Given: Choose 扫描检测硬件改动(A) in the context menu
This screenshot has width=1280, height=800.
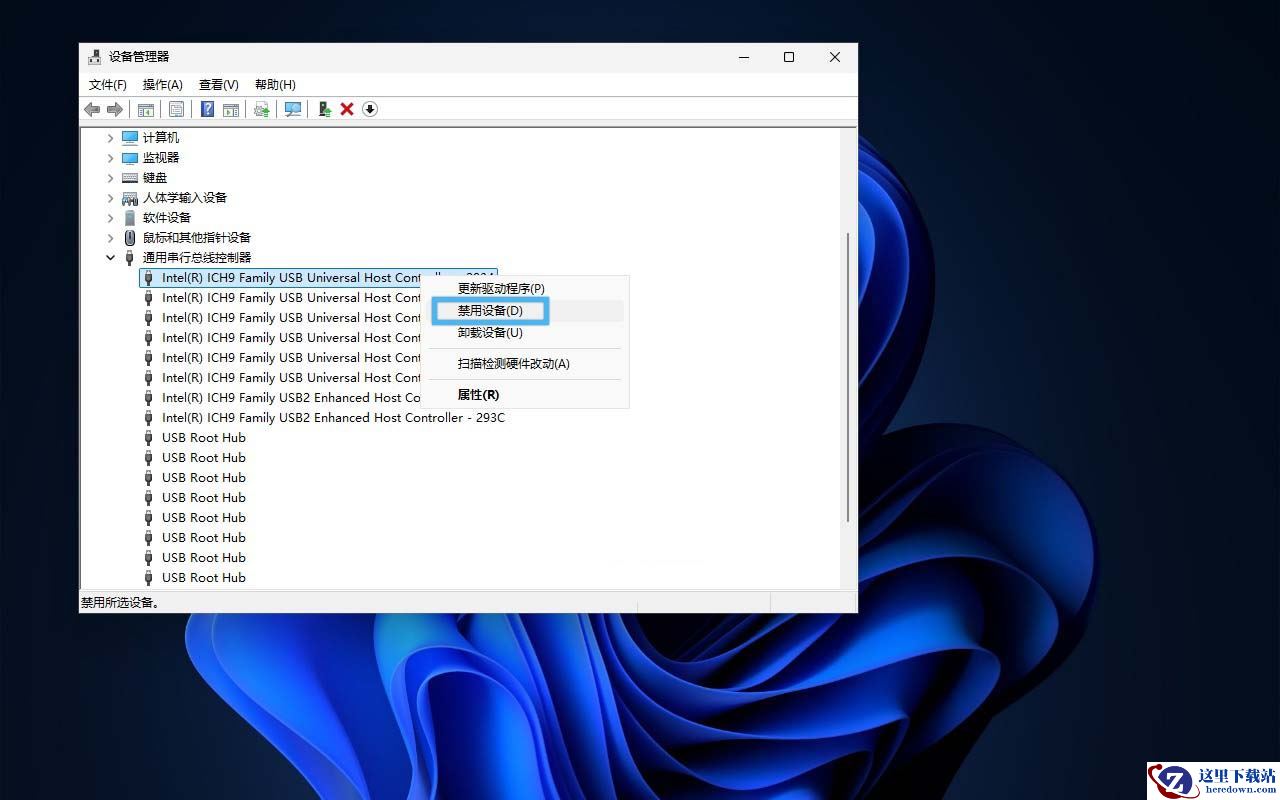Looking at the screenshot, I should 526,364.
